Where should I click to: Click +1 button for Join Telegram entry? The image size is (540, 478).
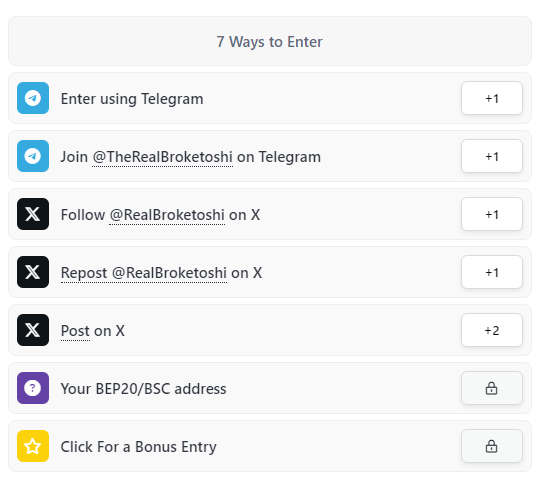(x=492, y=156)
